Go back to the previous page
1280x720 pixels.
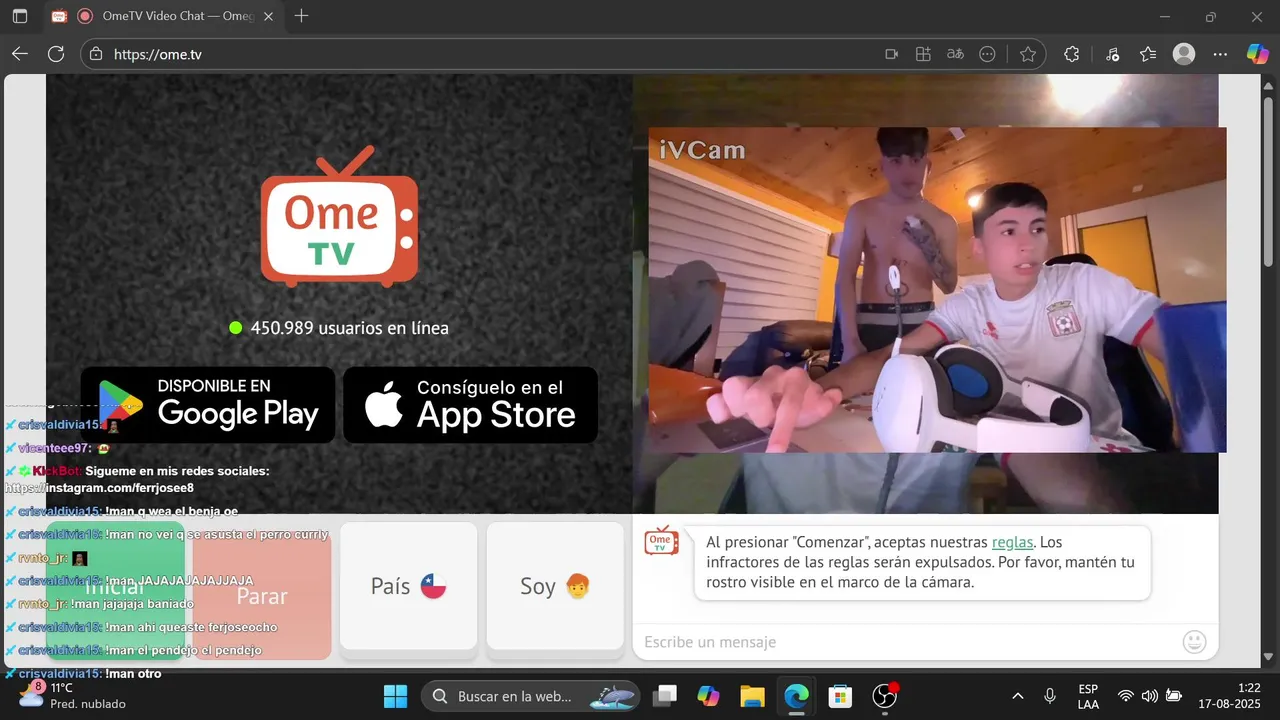[20, 54]
